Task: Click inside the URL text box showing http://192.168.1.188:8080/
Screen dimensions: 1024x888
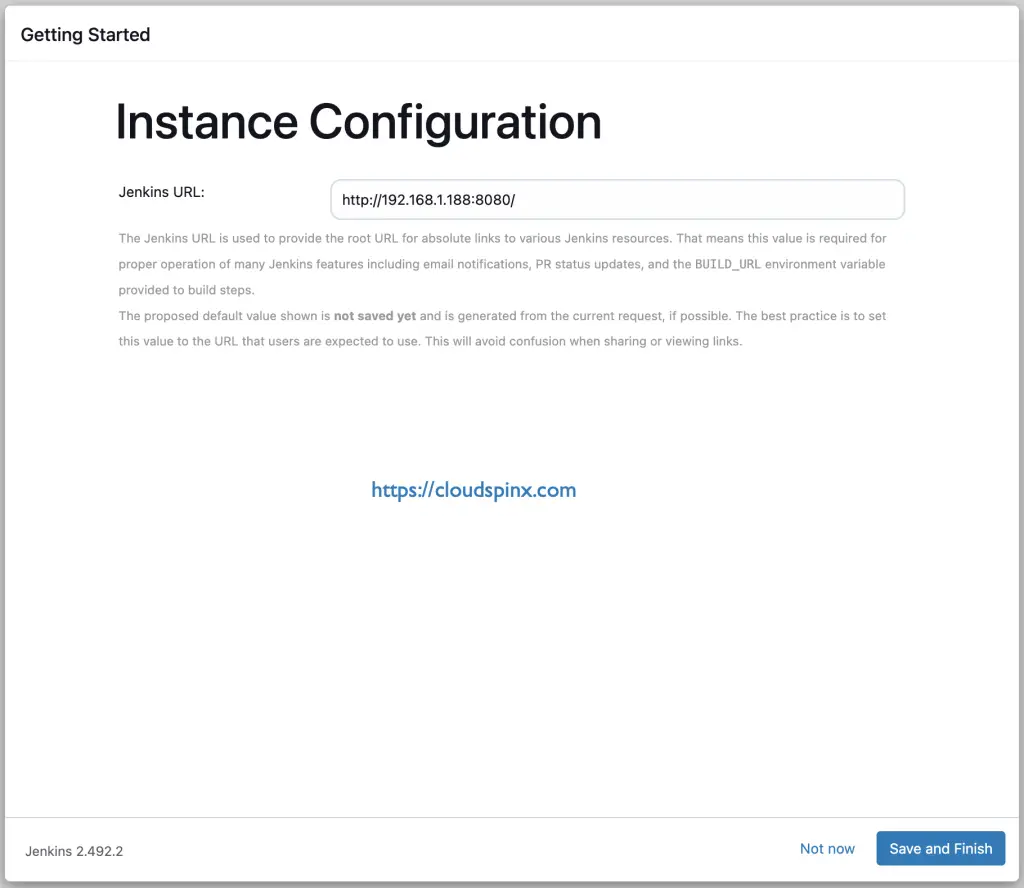Action: click(616, 199)
